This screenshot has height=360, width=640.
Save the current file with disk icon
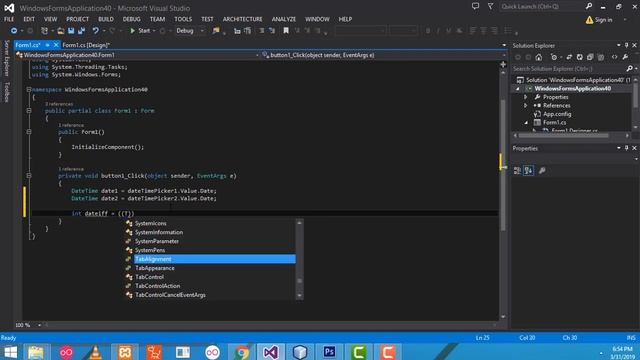click(71, 31)
